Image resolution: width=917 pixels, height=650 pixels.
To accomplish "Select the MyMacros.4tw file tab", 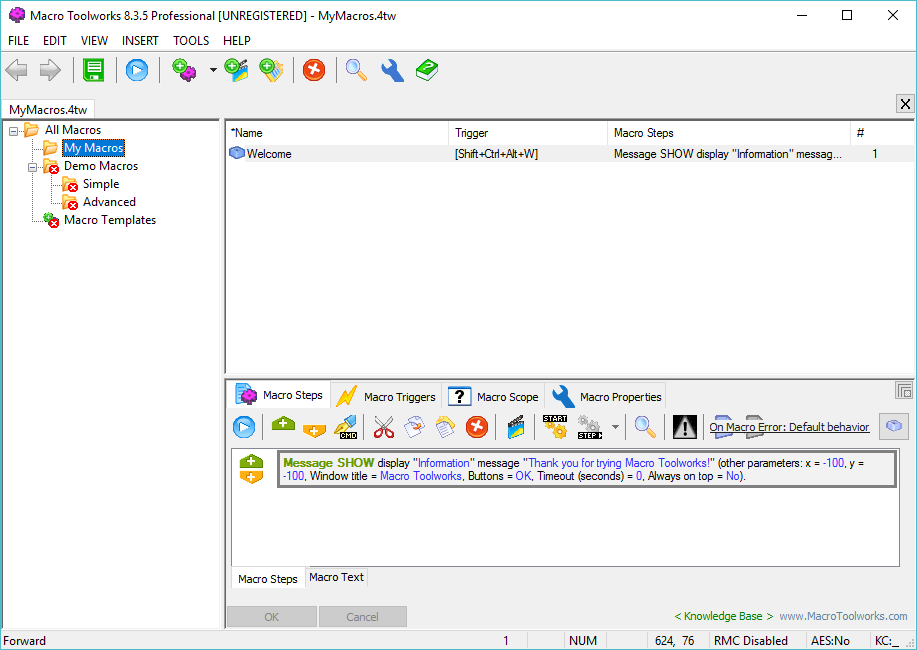I will tap(48, 110).
